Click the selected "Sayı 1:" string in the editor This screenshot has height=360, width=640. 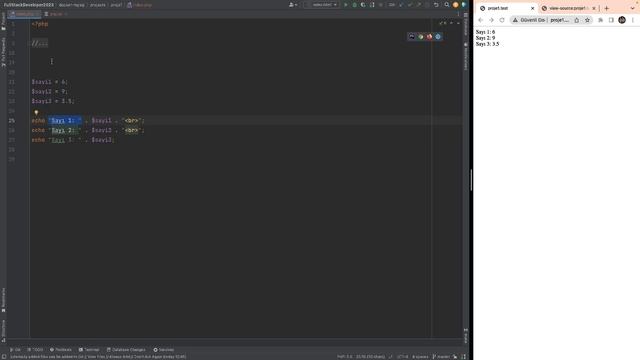[x=65, y=121]
